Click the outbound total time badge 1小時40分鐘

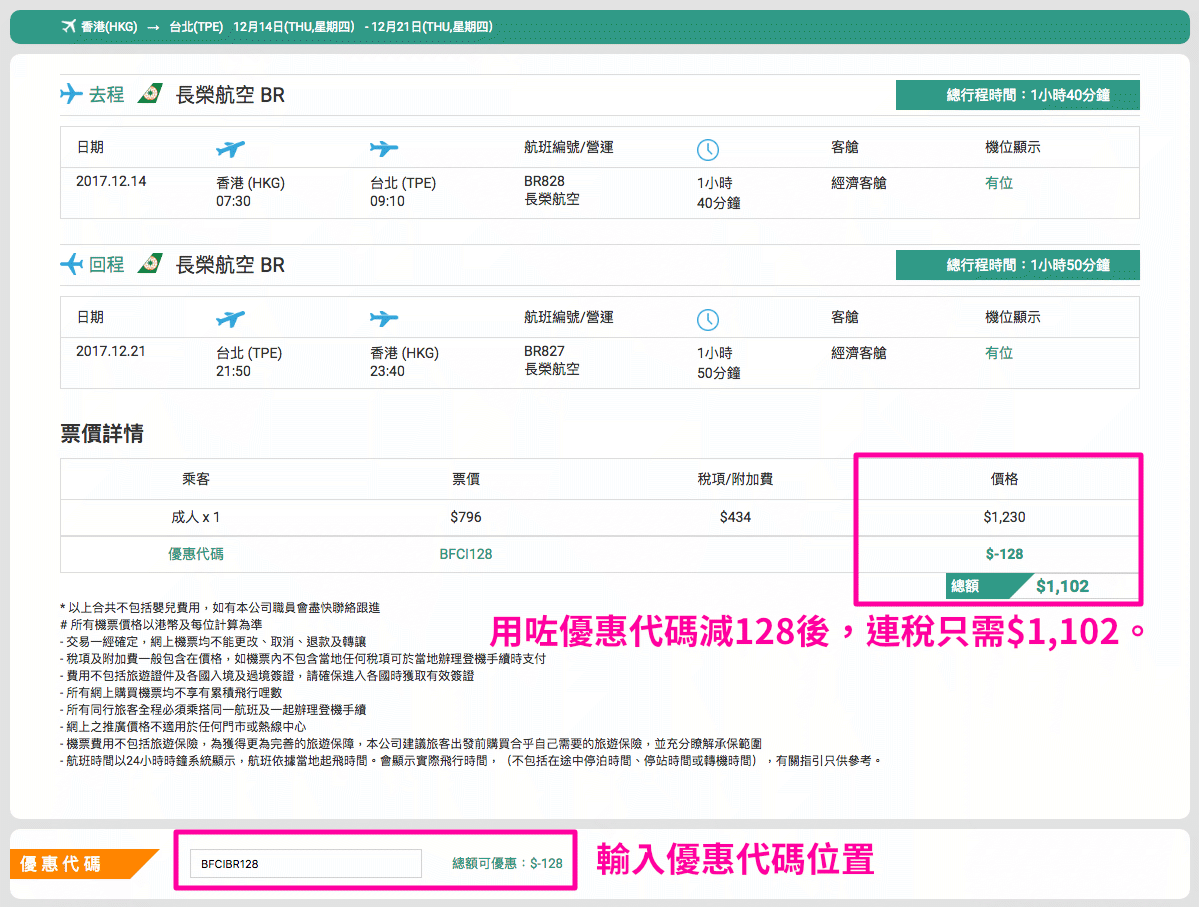[x=1018, y=95]
